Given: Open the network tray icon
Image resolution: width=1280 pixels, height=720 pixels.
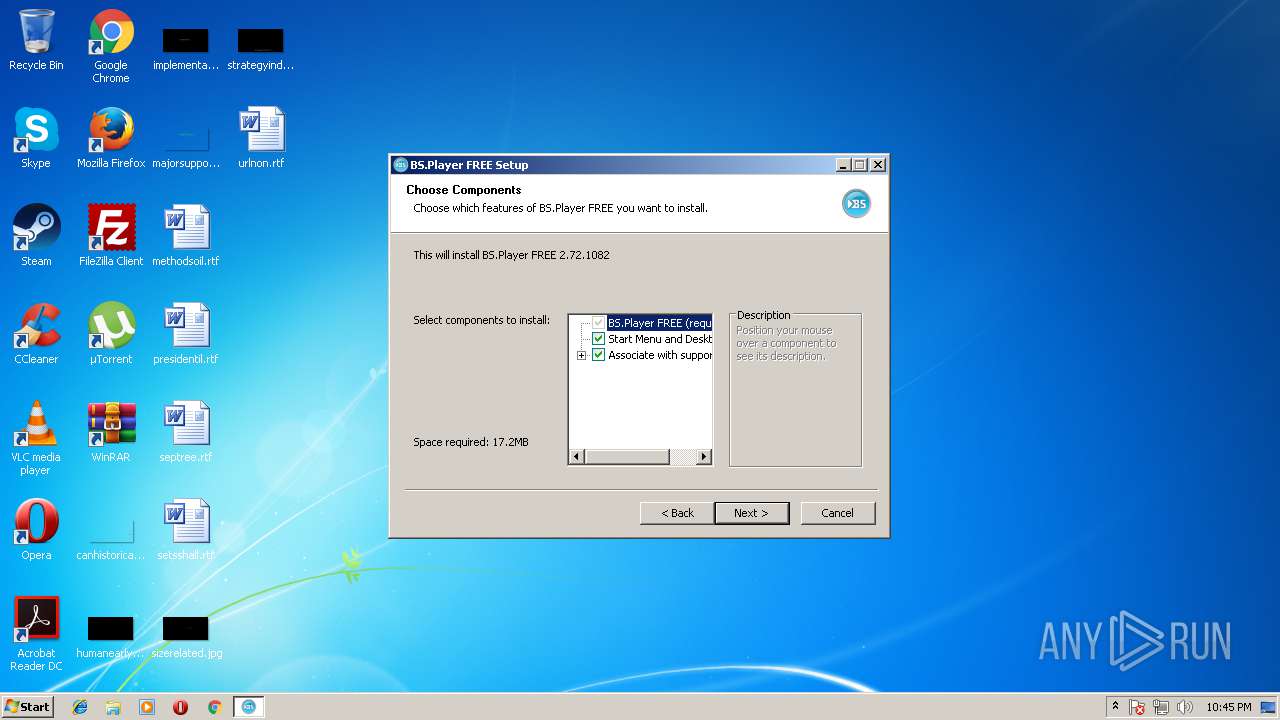Looking at the screenshot, I should 1161,707.
